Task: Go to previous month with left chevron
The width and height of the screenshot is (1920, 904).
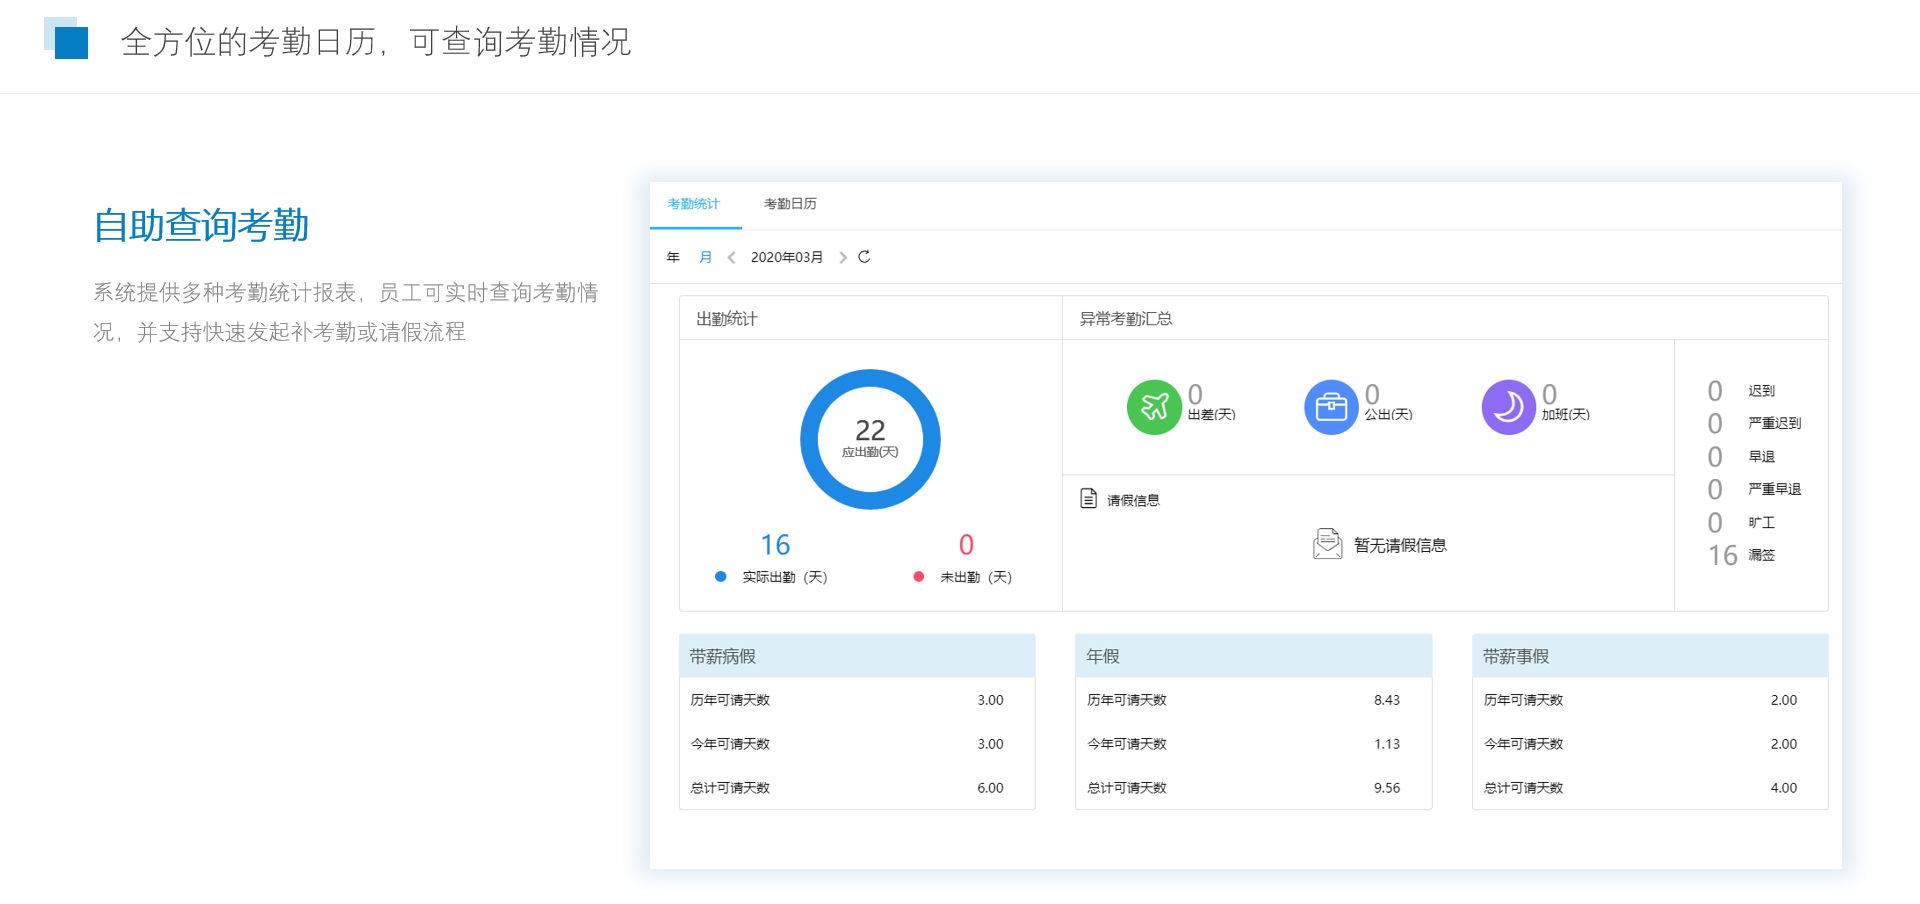Action: [732, 258]
